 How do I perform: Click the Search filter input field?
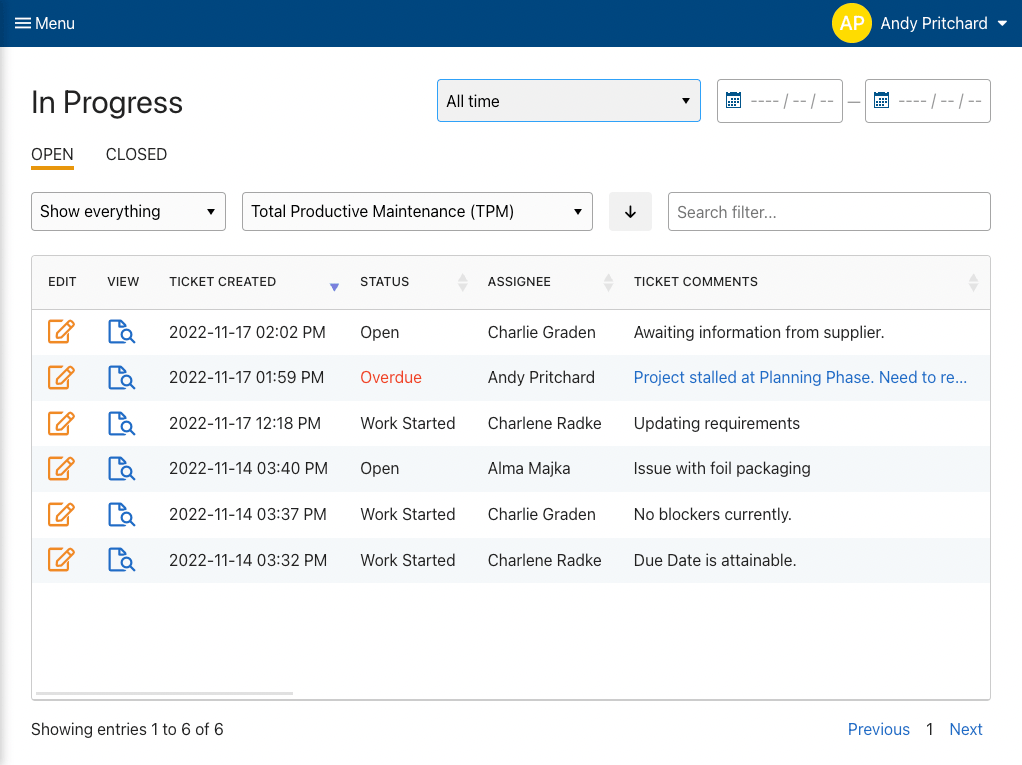(x=828, y=211)
